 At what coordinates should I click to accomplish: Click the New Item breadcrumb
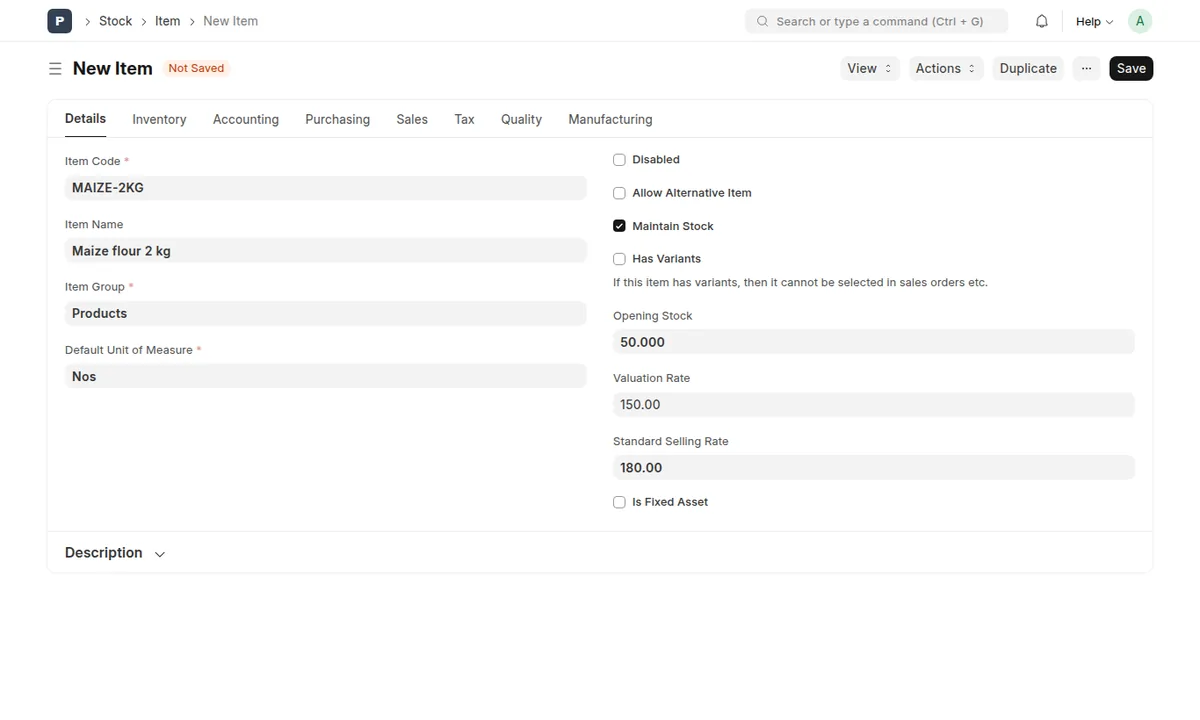coord(230,21)
